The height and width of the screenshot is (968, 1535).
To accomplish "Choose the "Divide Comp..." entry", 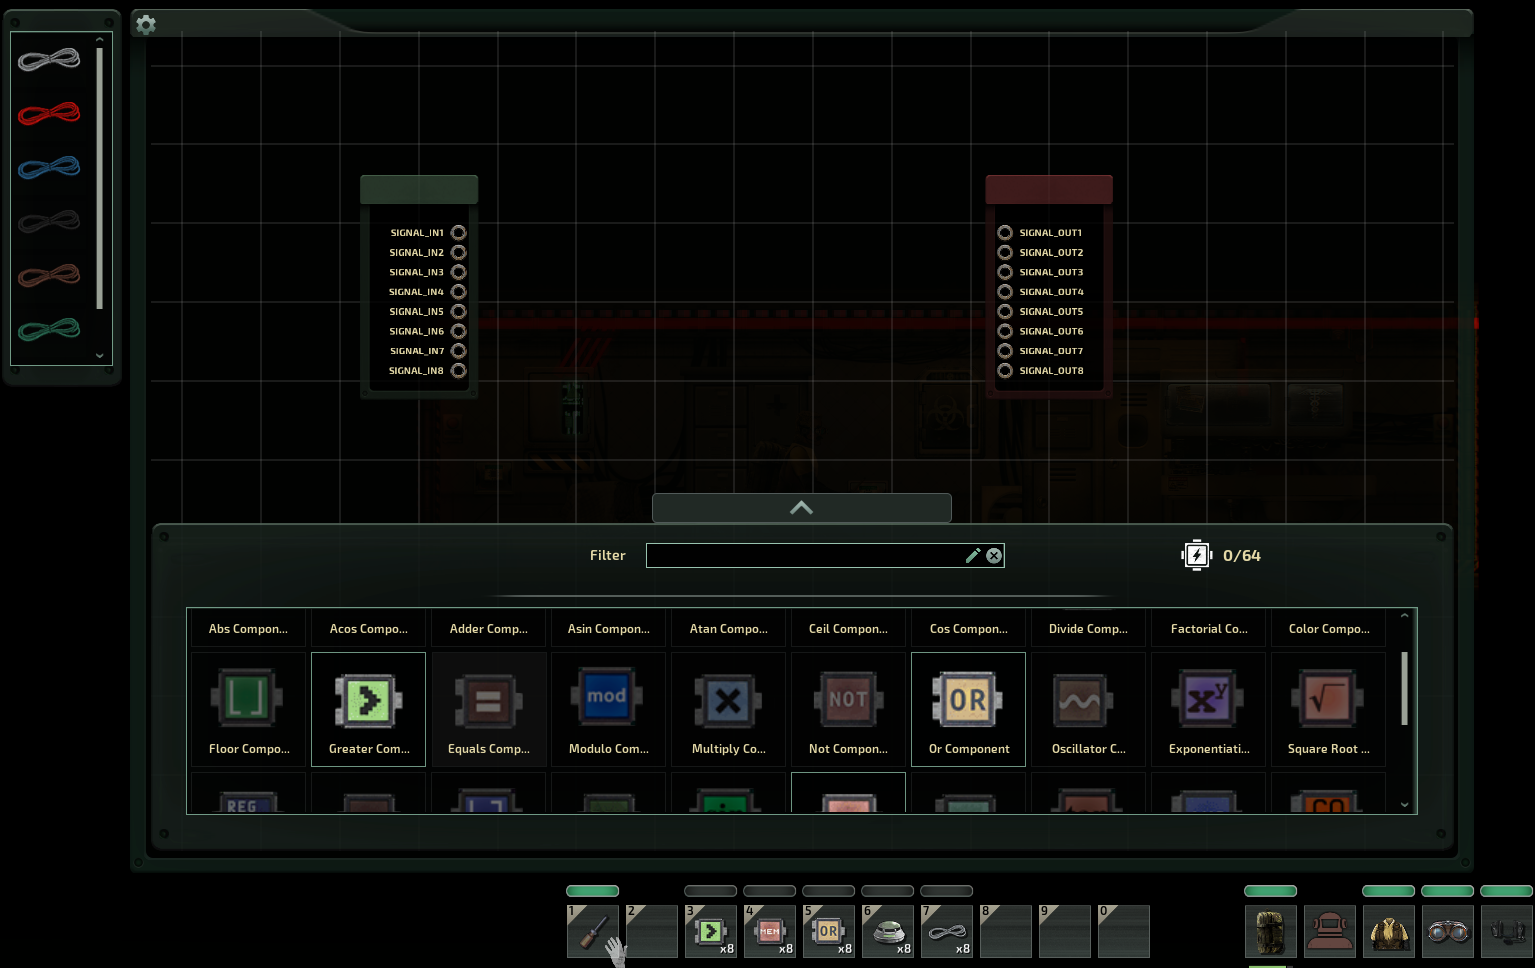I will [x=1088, y=629].
